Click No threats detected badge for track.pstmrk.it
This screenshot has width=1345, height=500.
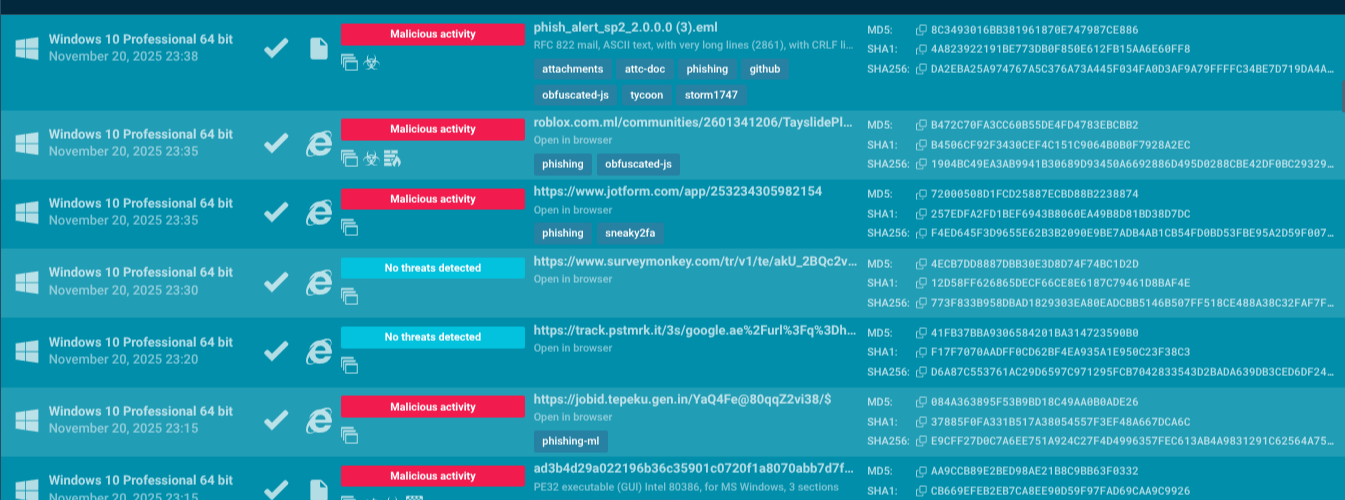tap(433, 337)
